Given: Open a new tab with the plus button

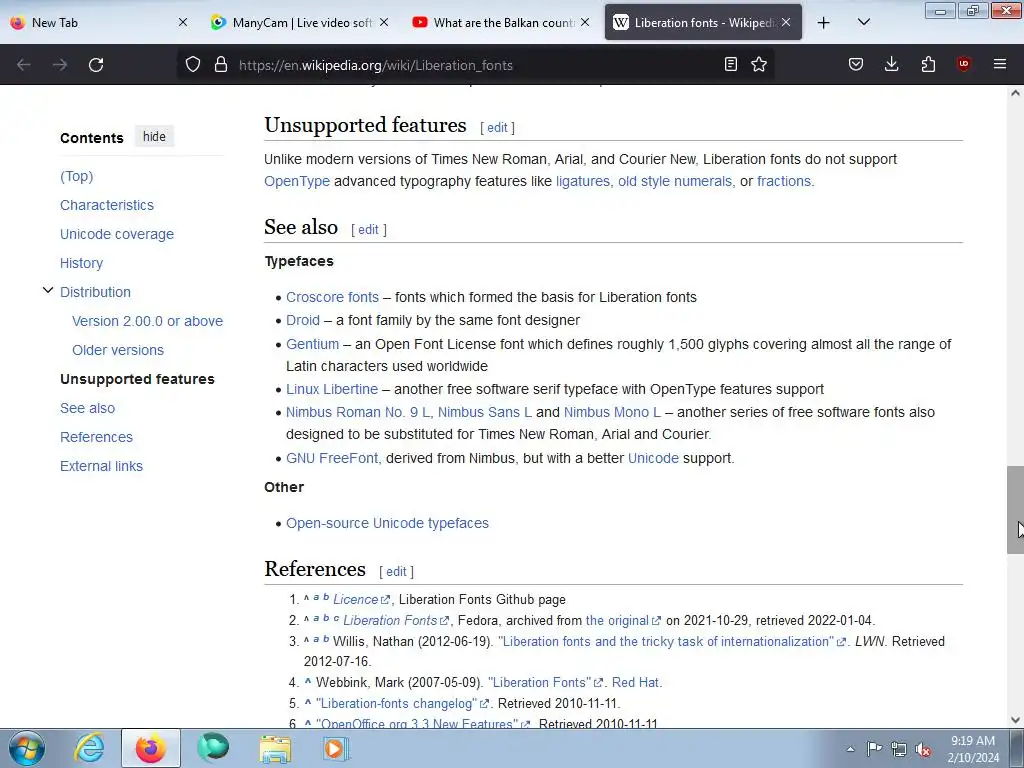Looking at the screenshot, I should point(824,23).
